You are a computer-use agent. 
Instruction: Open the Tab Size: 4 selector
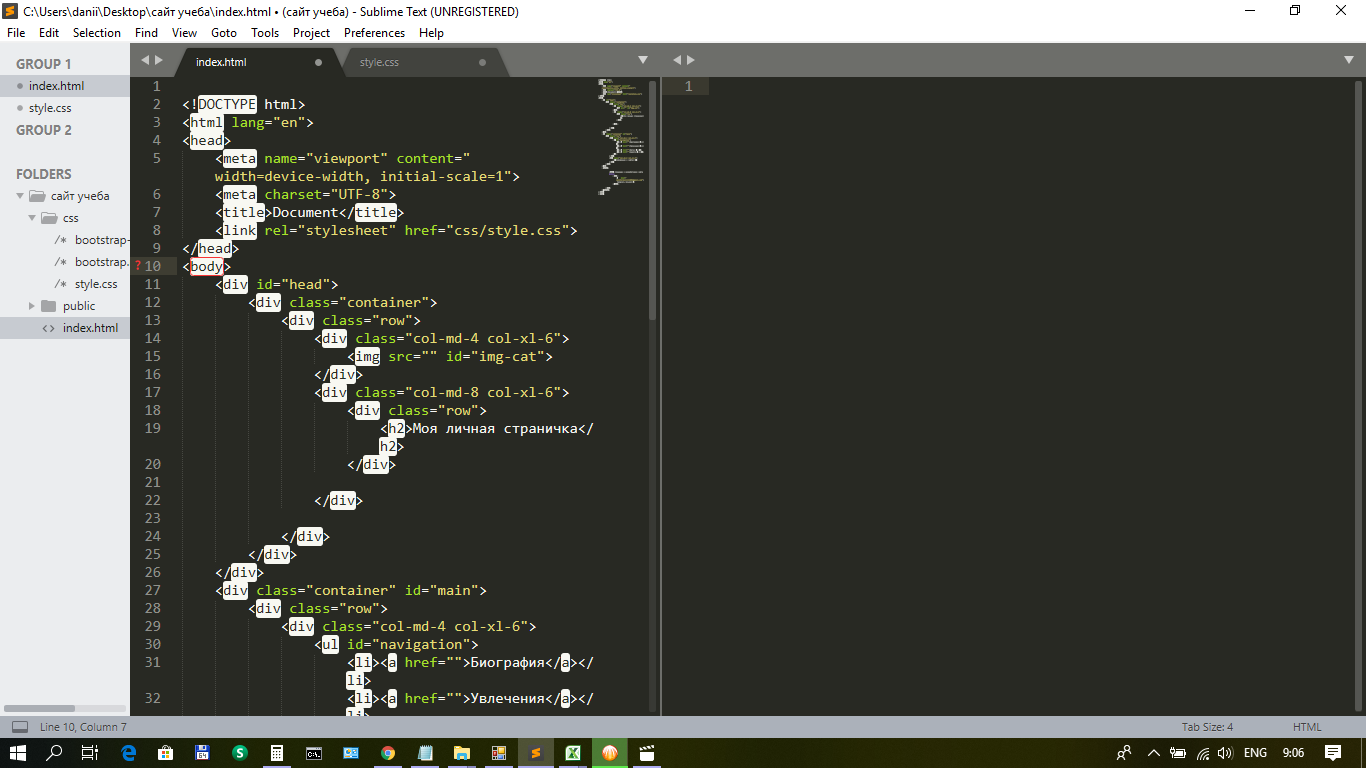(x=1207, y=727)
